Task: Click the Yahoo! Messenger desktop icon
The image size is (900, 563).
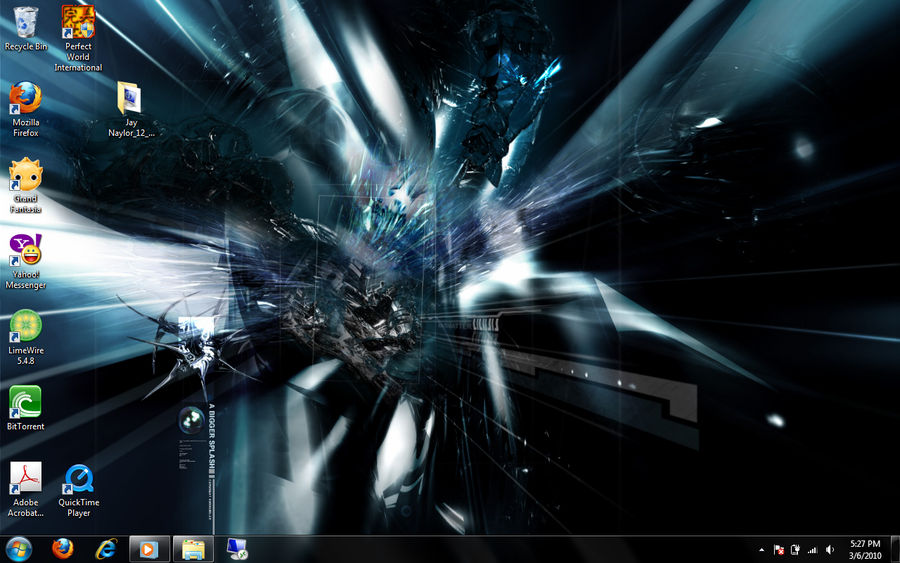Action: (25, 262)
